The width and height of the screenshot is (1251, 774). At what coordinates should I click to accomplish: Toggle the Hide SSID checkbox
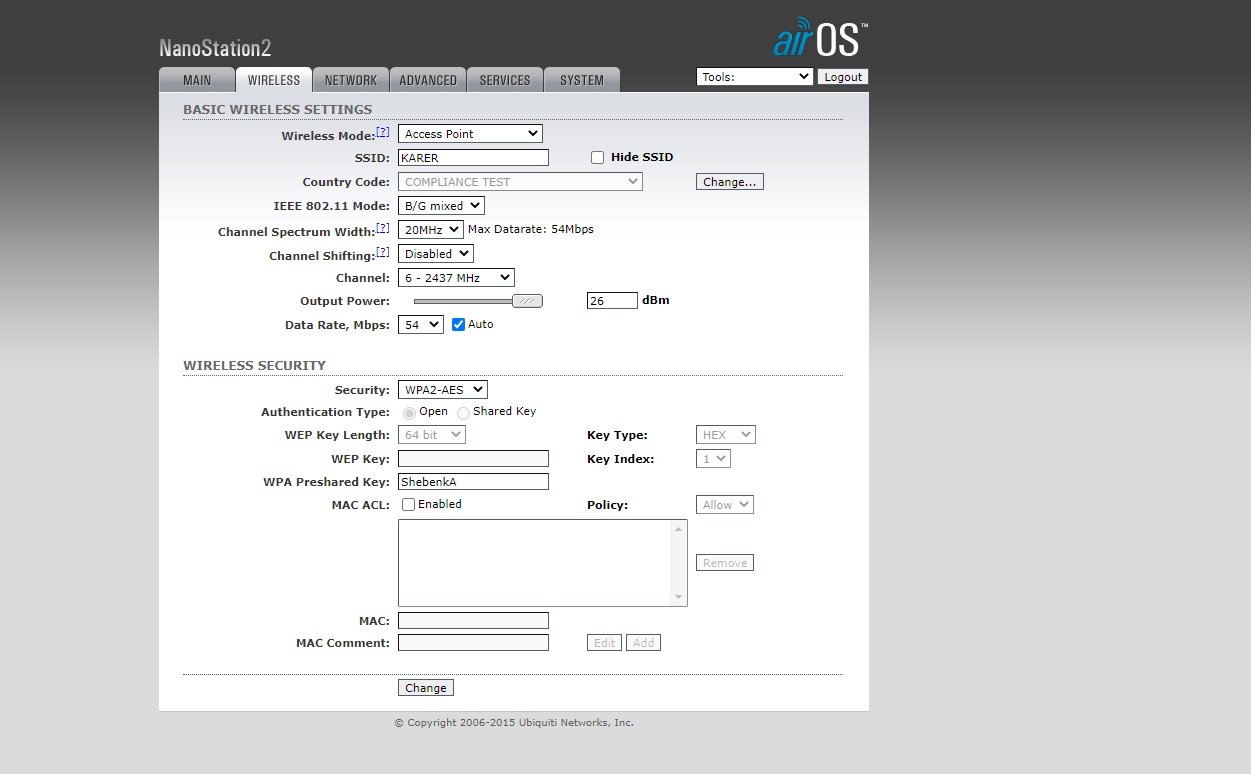coord(598,158)
